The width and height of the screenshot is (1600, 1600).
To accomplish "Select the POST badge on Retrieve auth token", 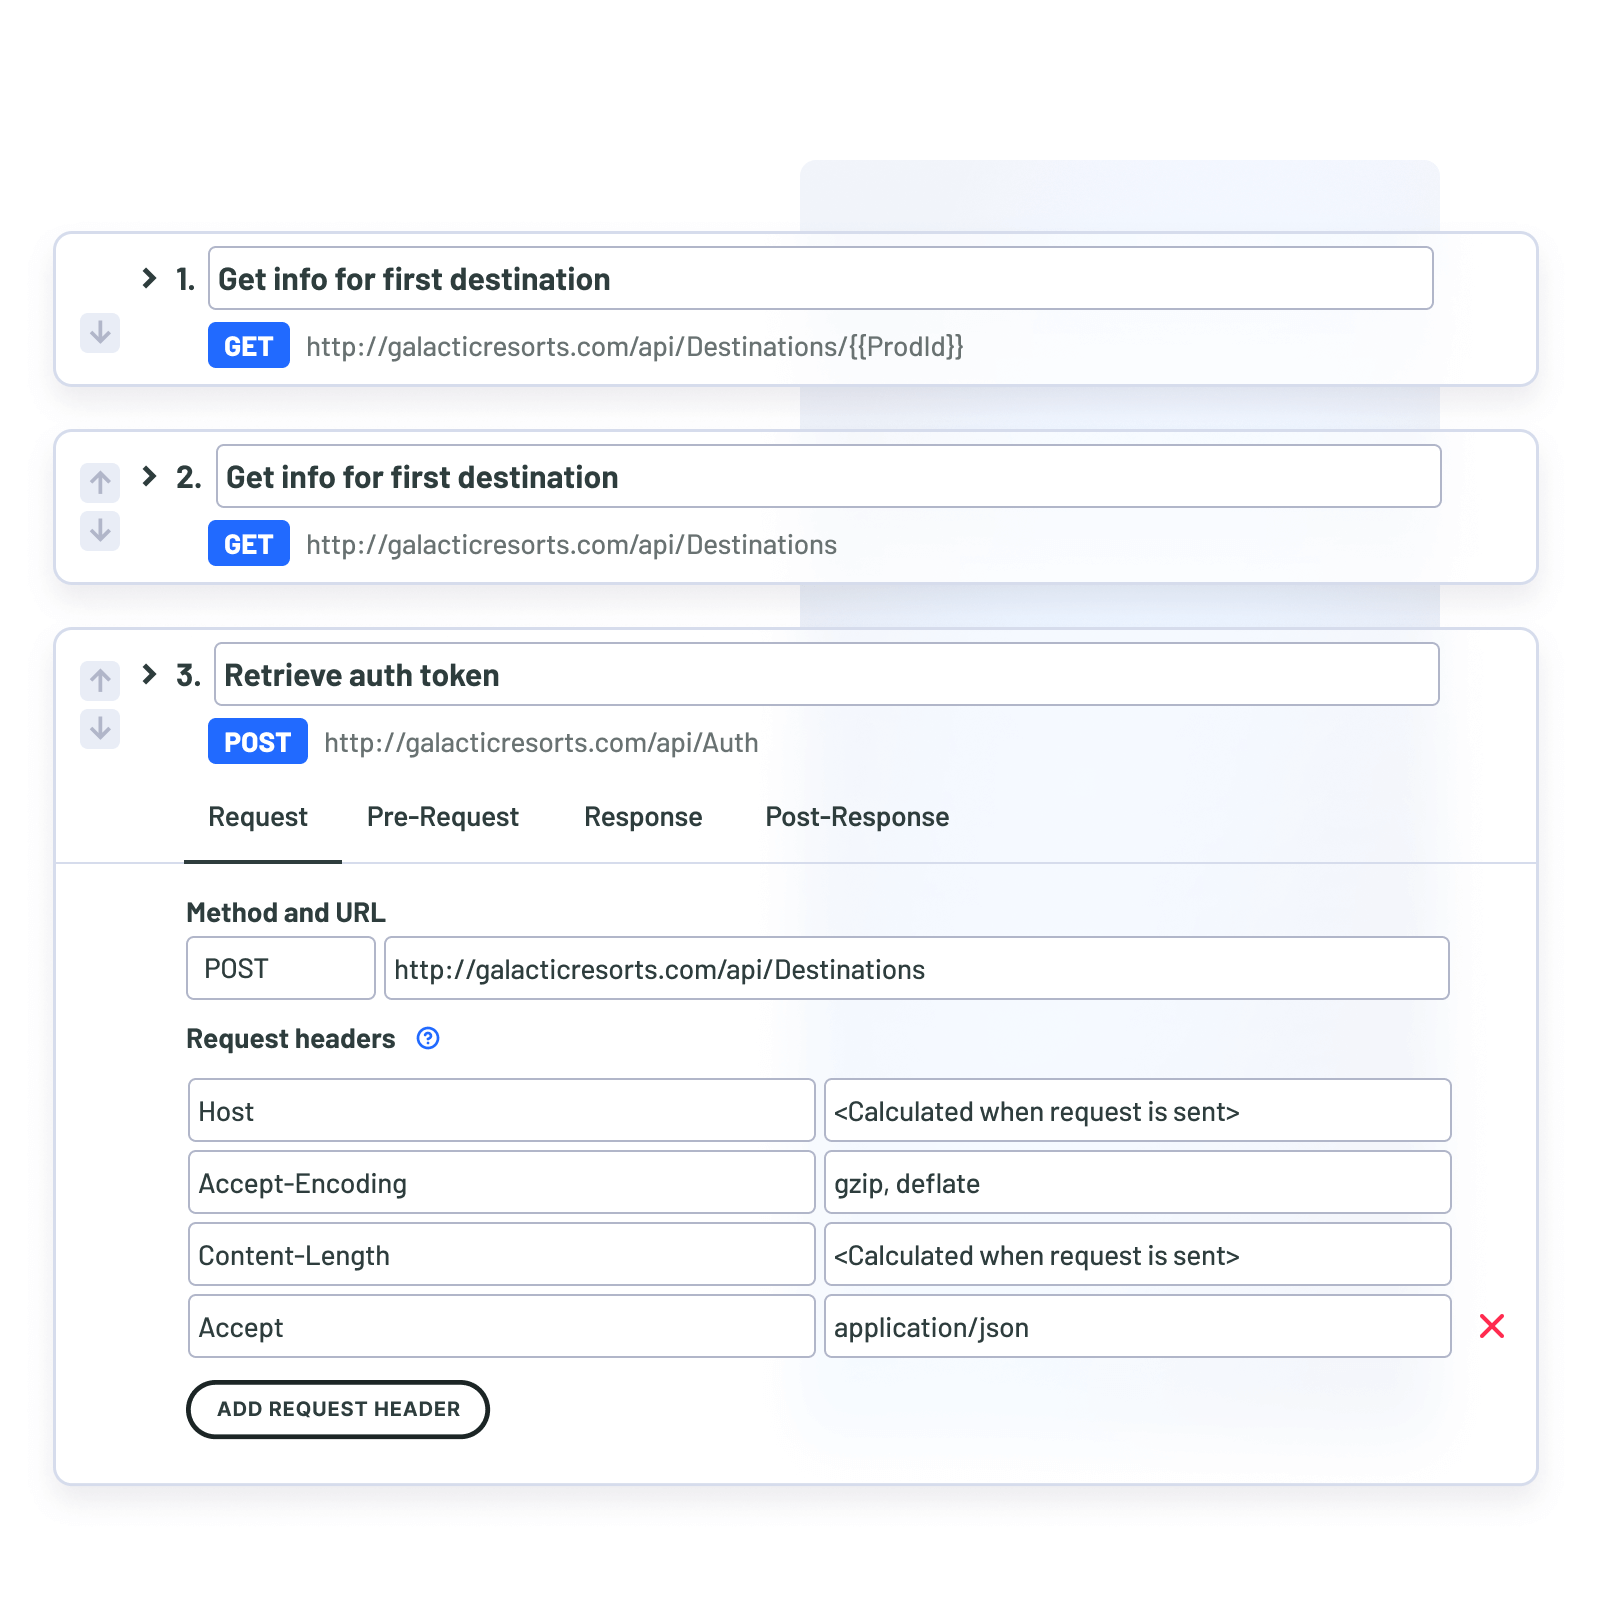I will click(257, 742).
